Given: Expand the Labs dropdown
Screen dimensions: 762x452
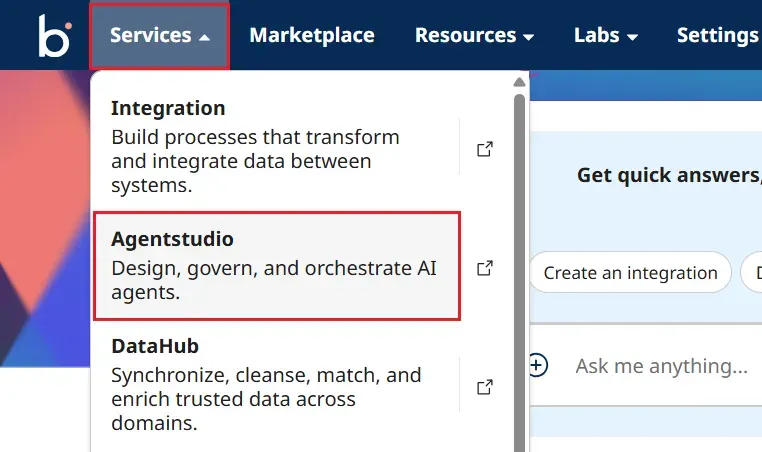Looking at the screenshot, I should 605,36.
